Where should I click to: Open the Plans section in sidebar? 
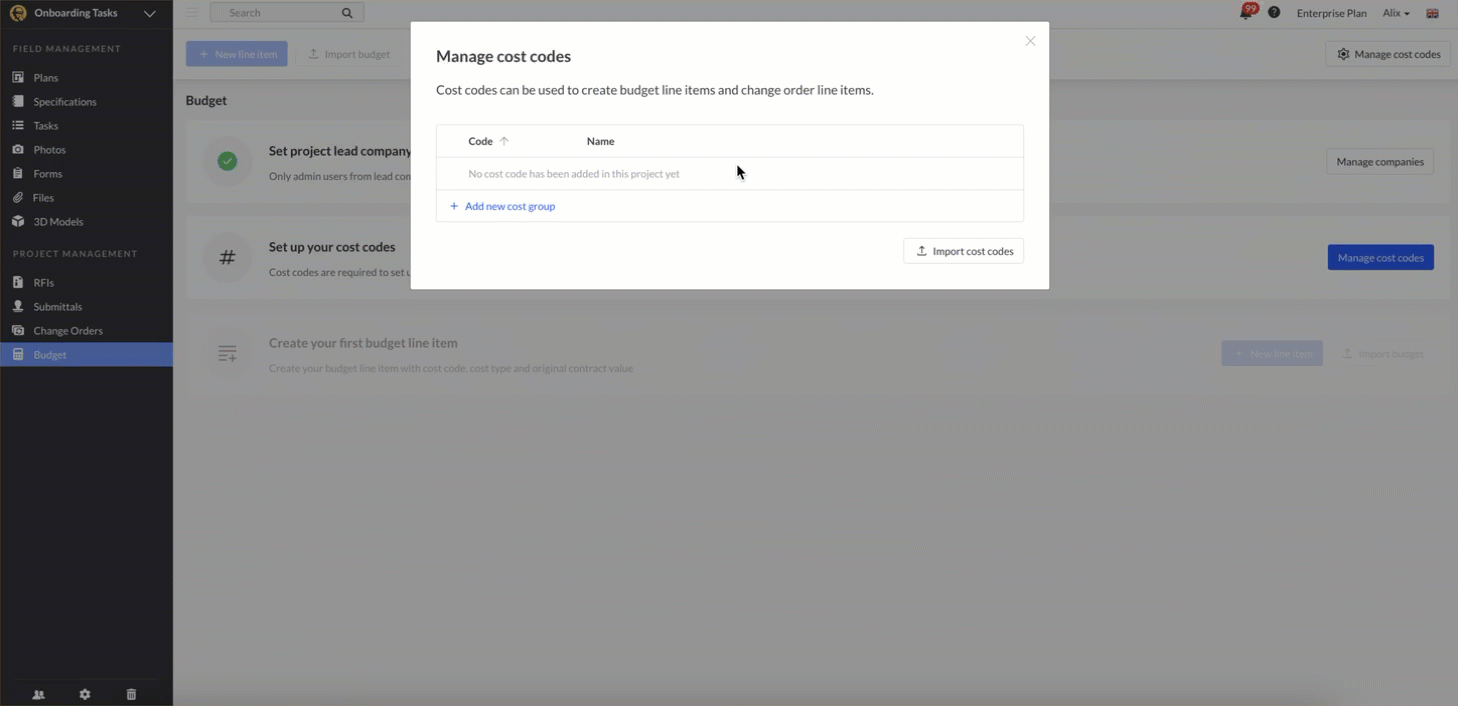[46, 77]
